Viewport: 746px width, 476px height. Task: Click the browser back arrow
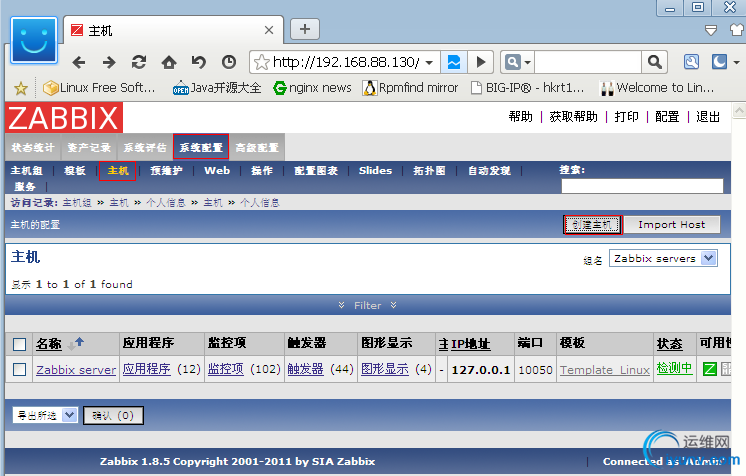click(79, 62)
